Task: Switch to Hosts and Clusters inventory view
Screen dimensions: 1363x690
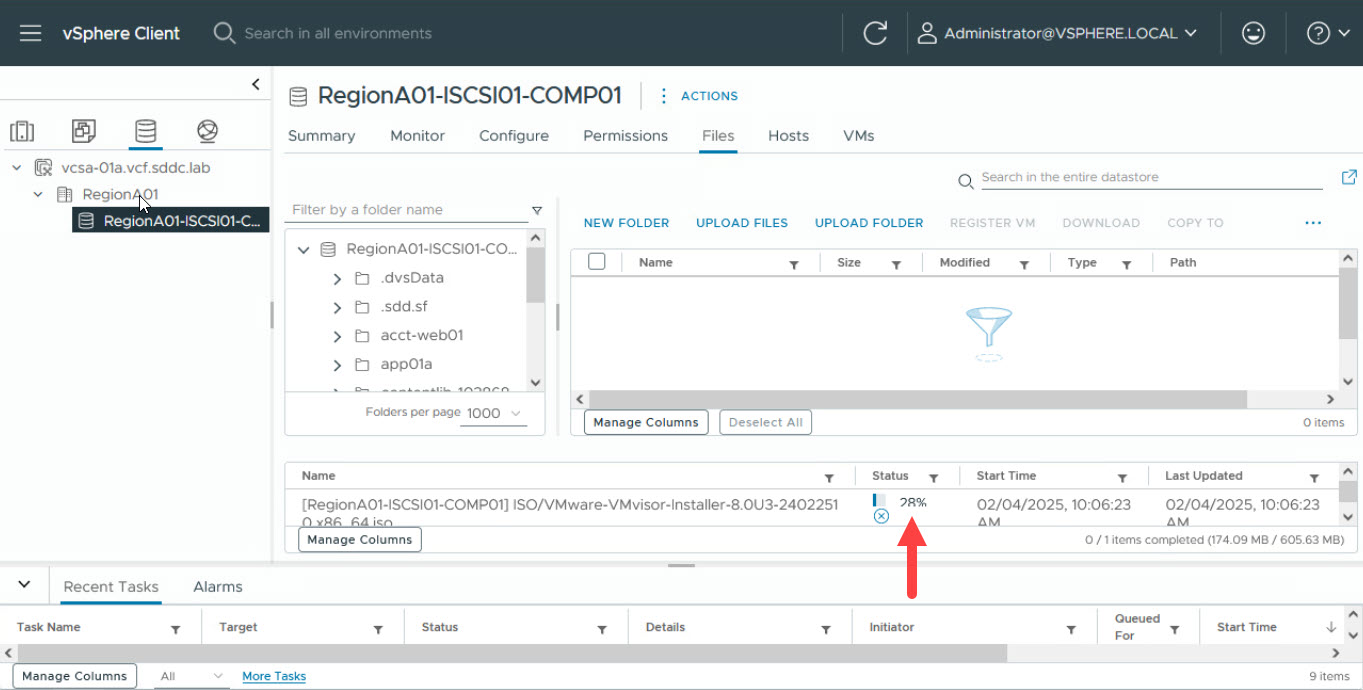Action: 22,131
